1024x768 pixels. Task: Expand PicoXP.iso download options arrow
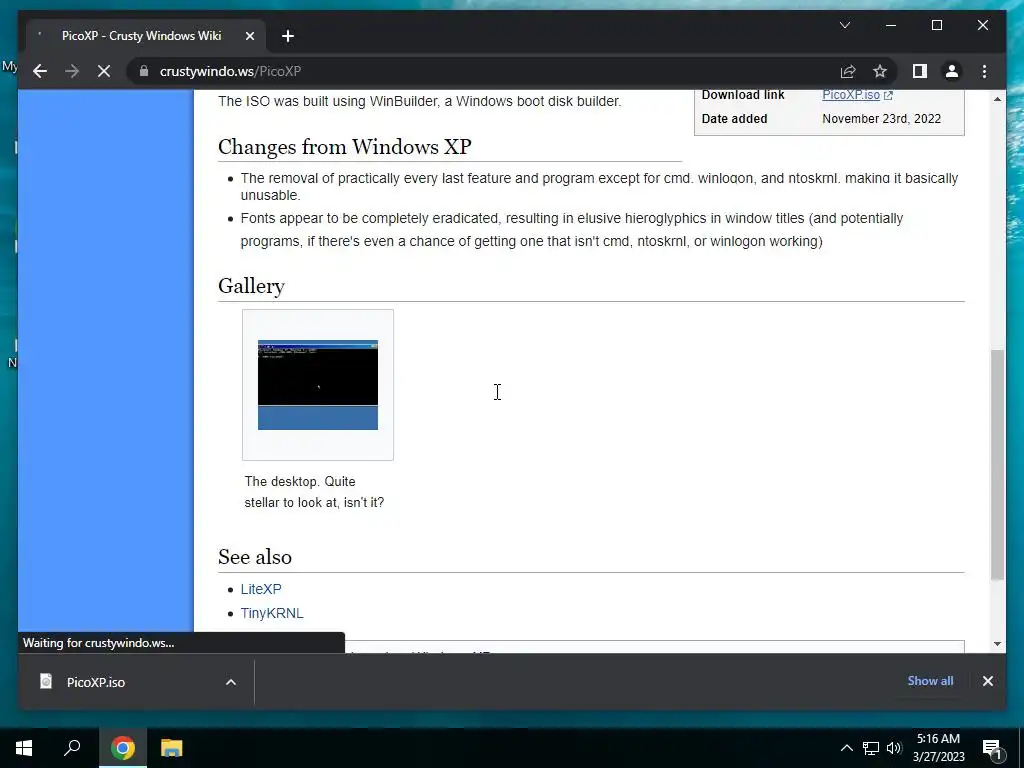231,682
